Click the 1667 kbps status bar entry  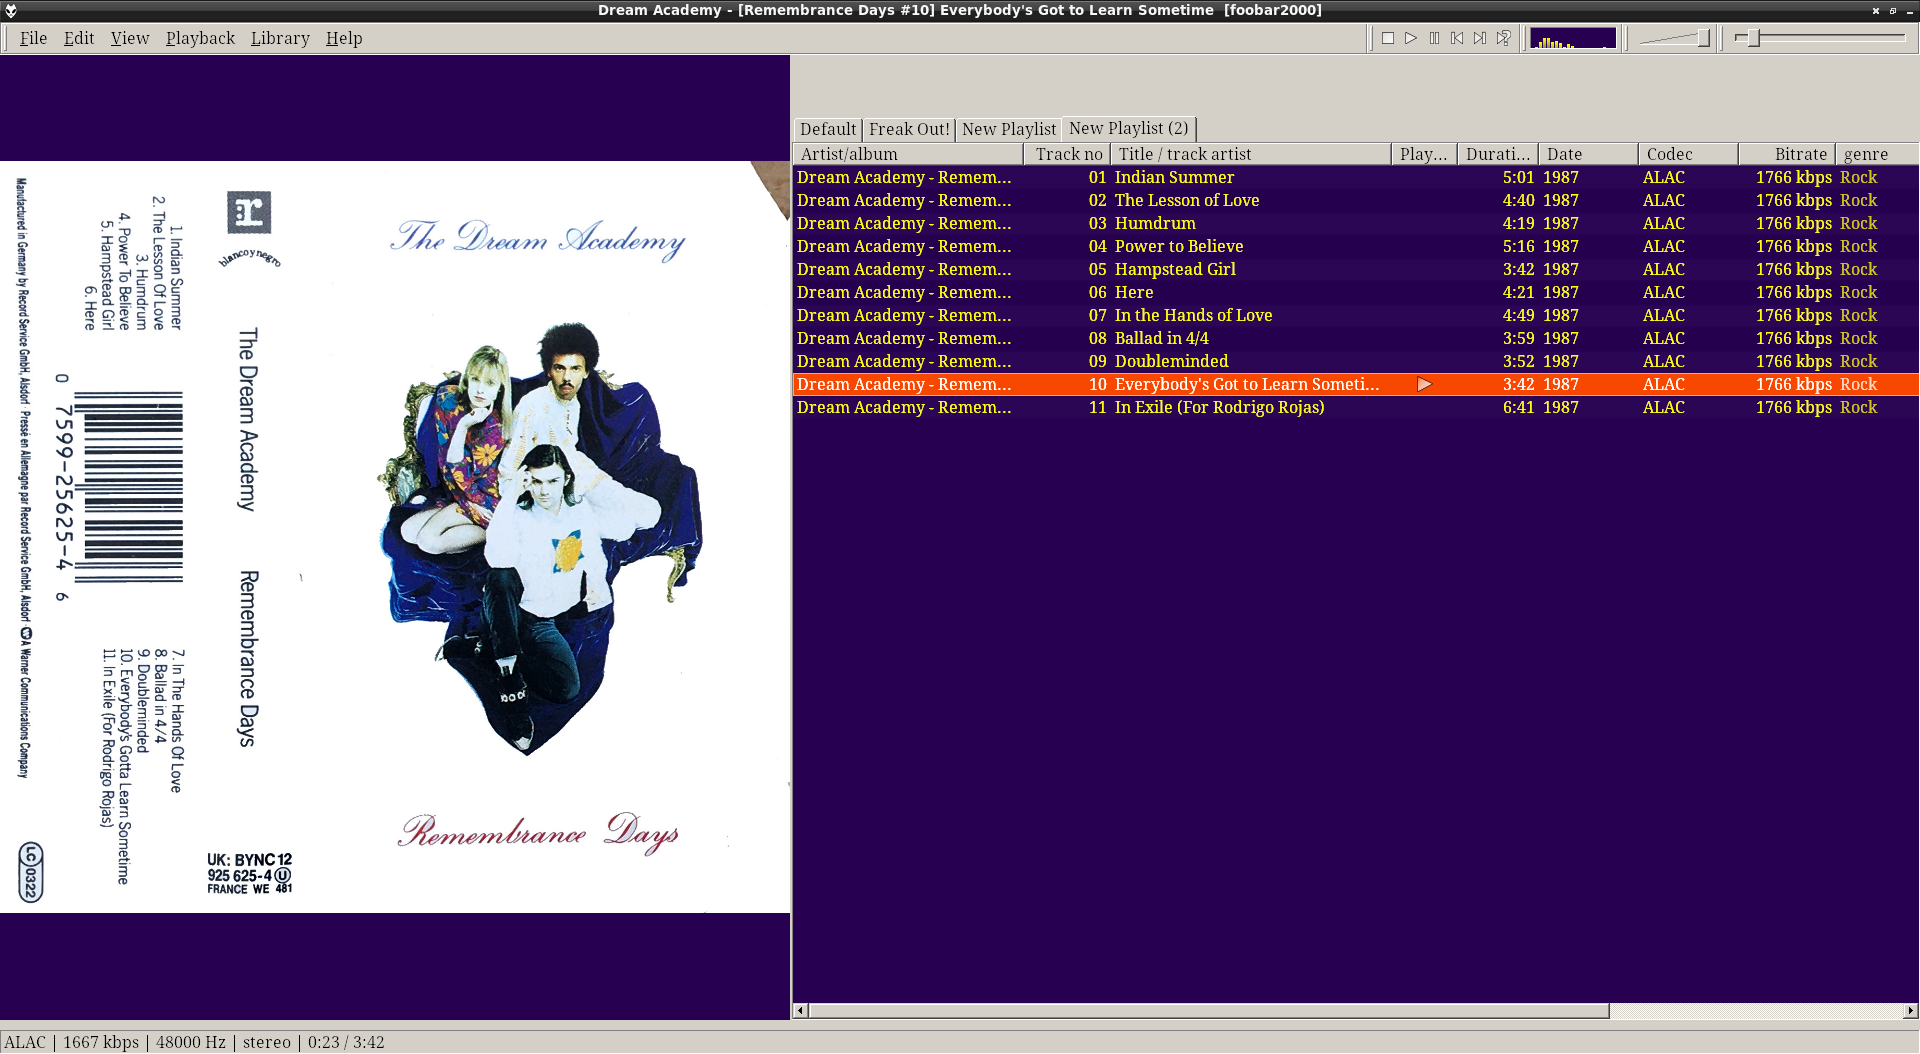tap(101, 1042)
